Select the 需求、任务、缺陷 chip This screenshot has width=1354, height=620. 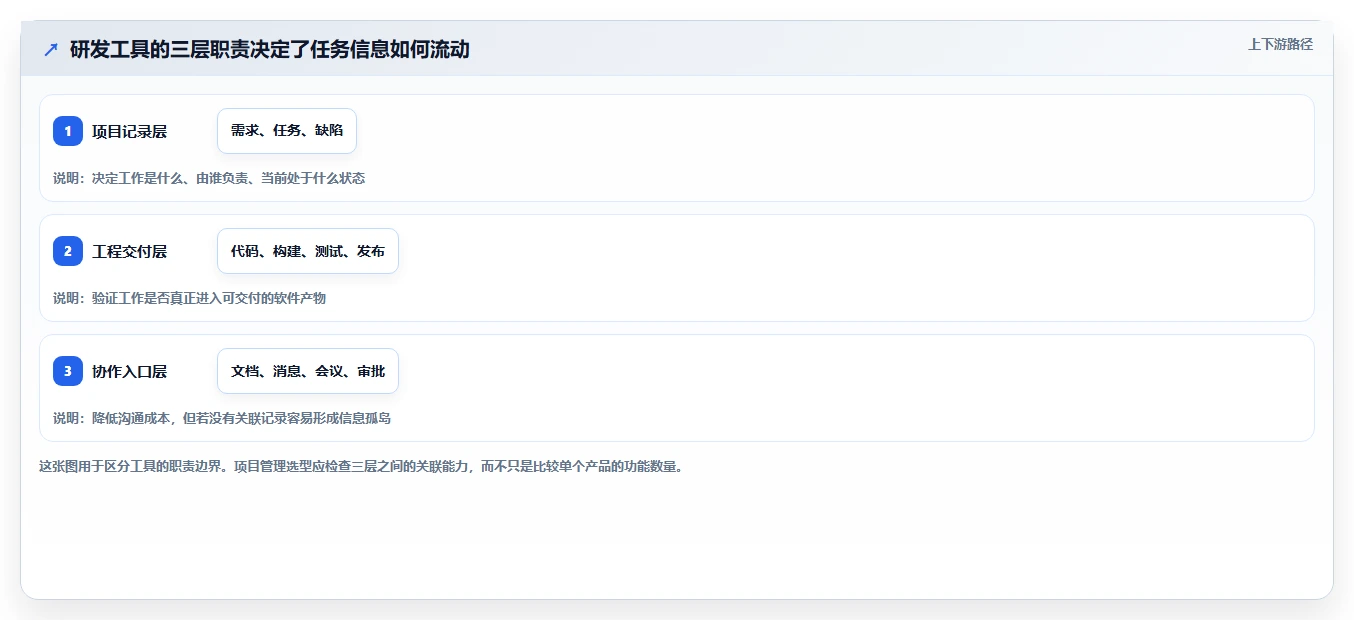pyautogui.click(x=287, y=131)
